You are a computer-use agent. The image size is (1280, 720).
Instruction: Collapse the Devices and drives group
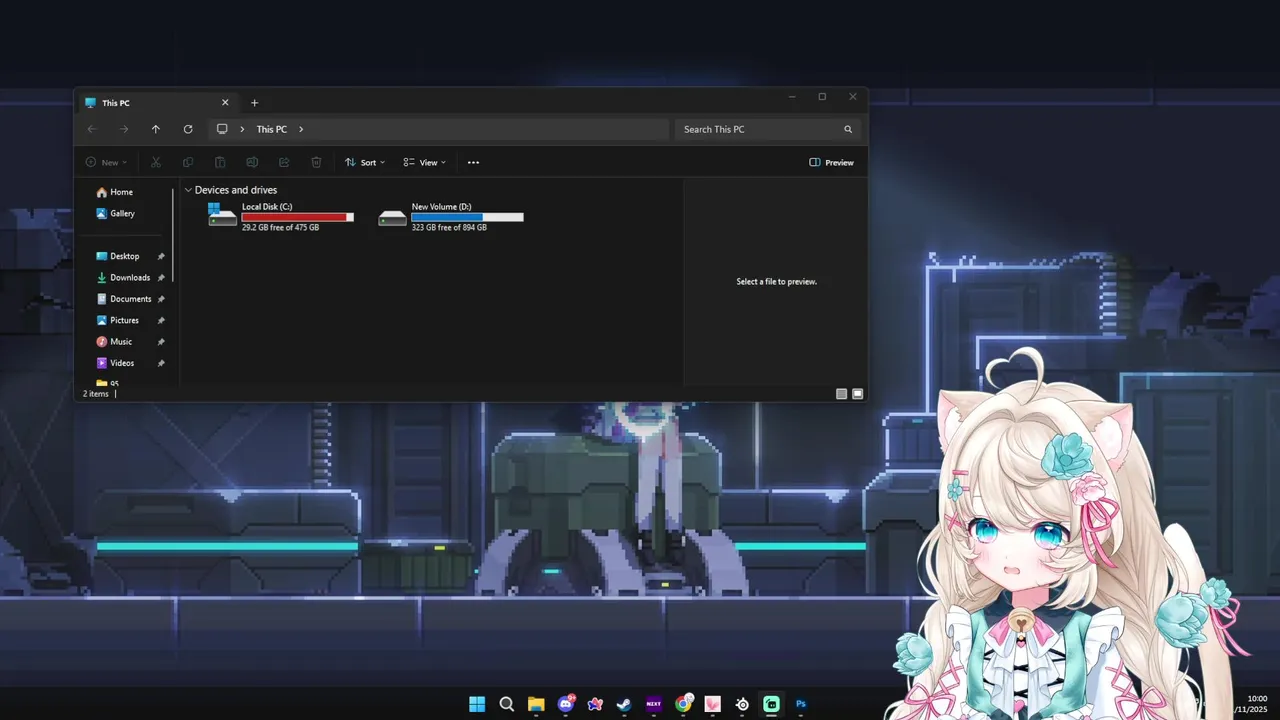tap(188, 190)
